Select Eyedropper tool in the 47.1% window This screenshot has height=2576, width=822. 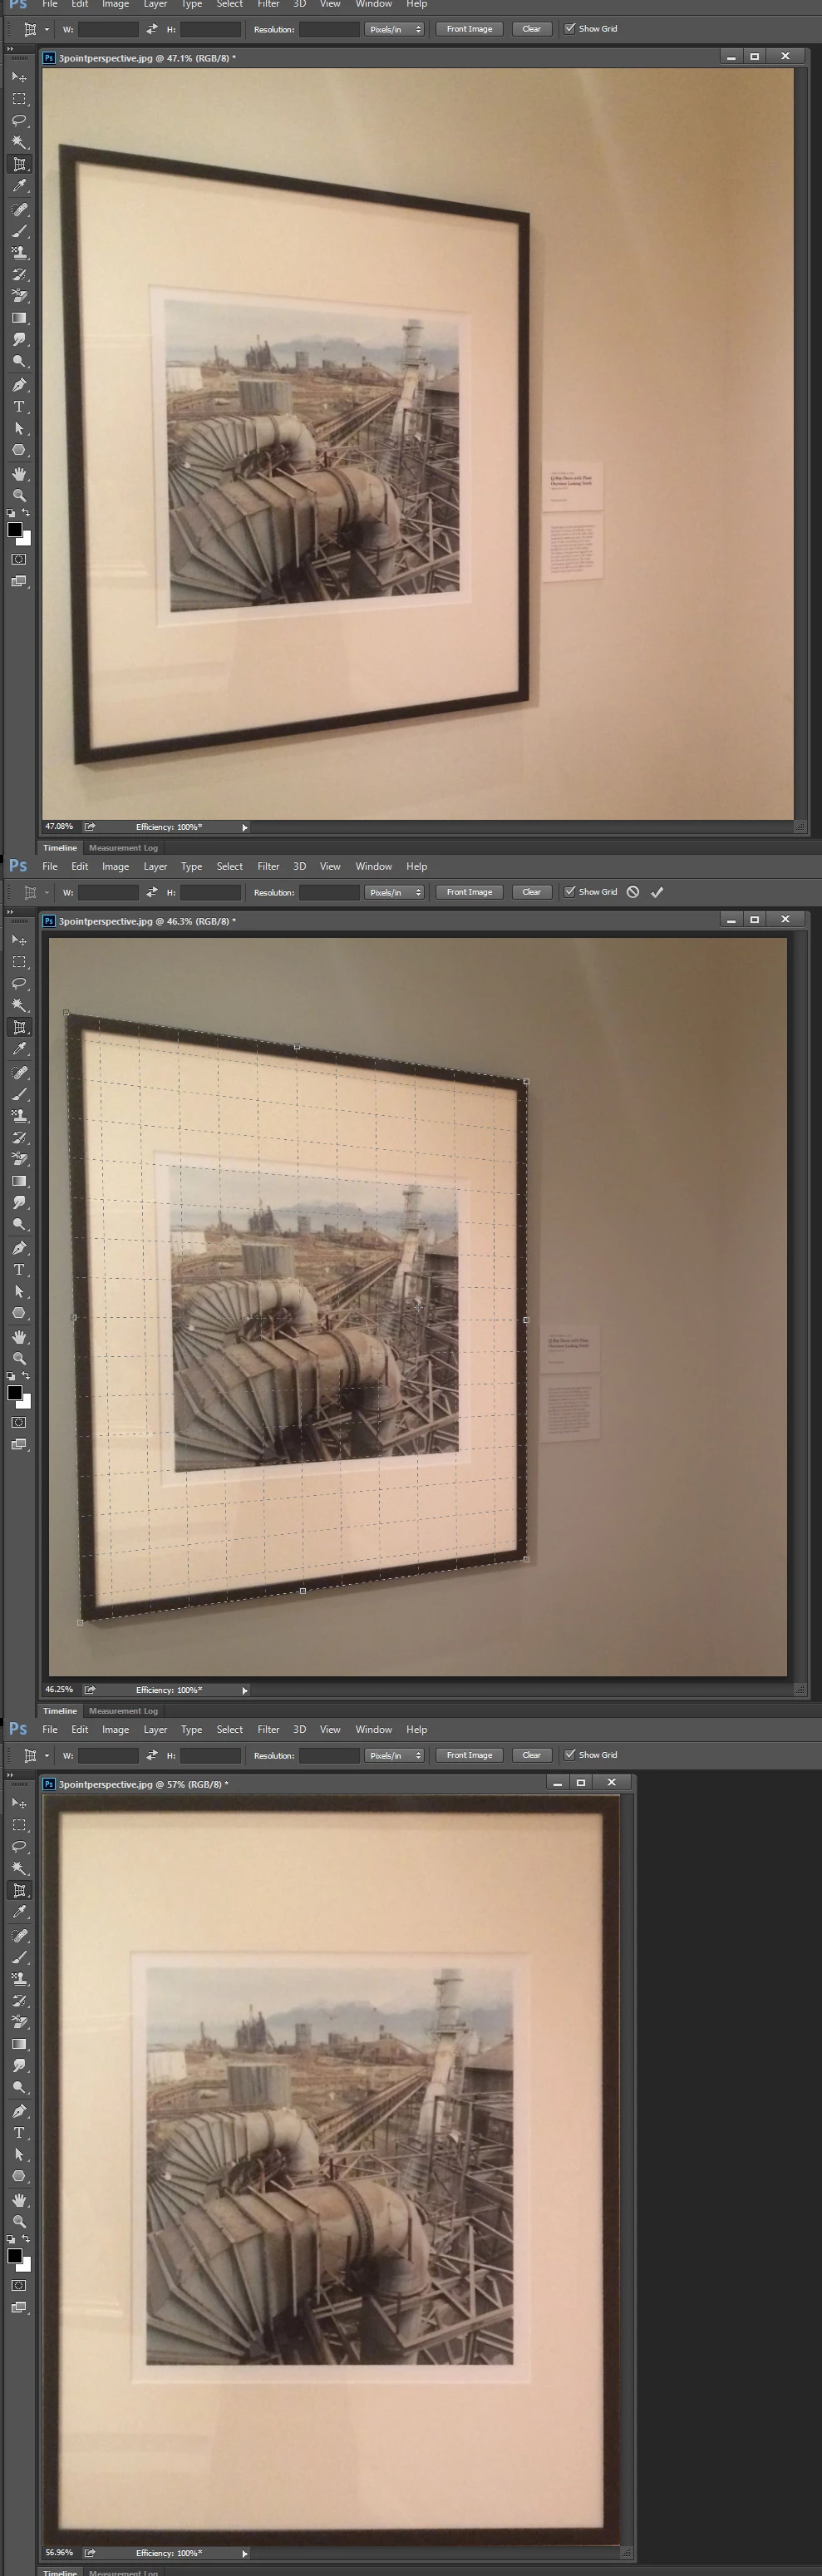19,187
